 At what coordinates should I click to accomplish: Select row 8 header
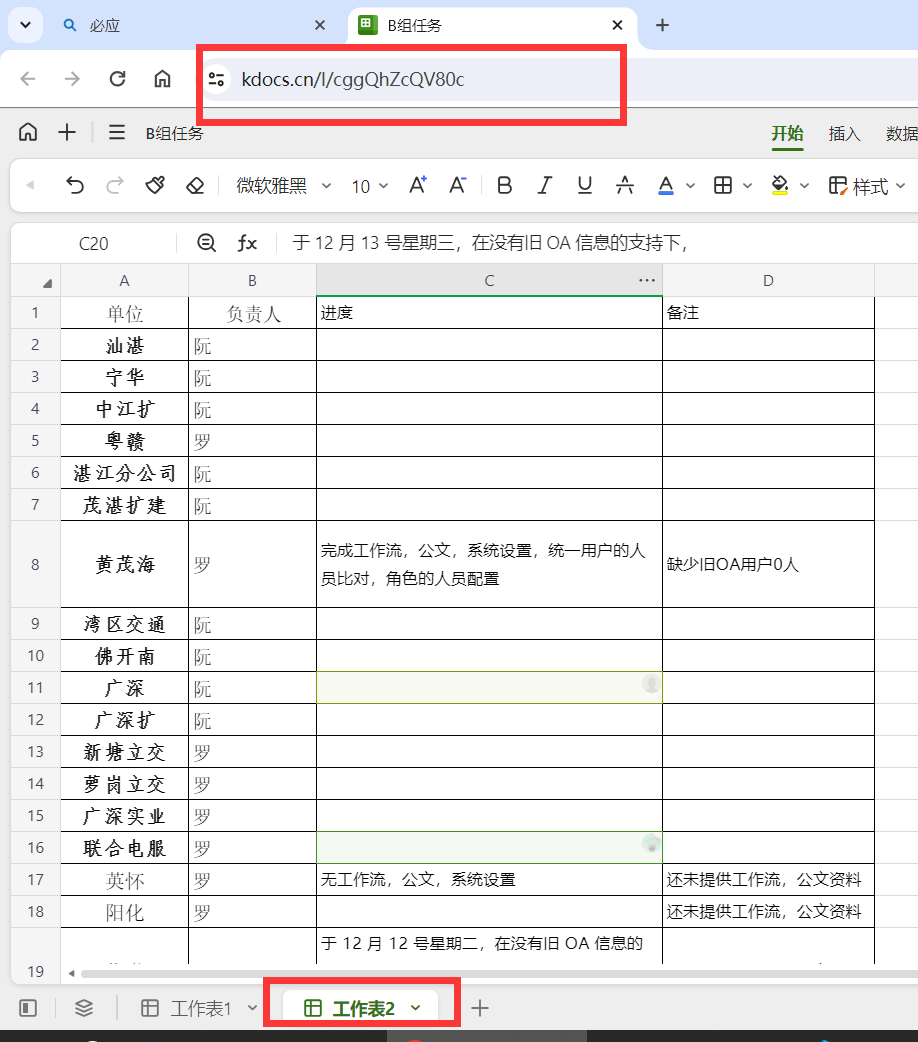click(x=35, y=564)
